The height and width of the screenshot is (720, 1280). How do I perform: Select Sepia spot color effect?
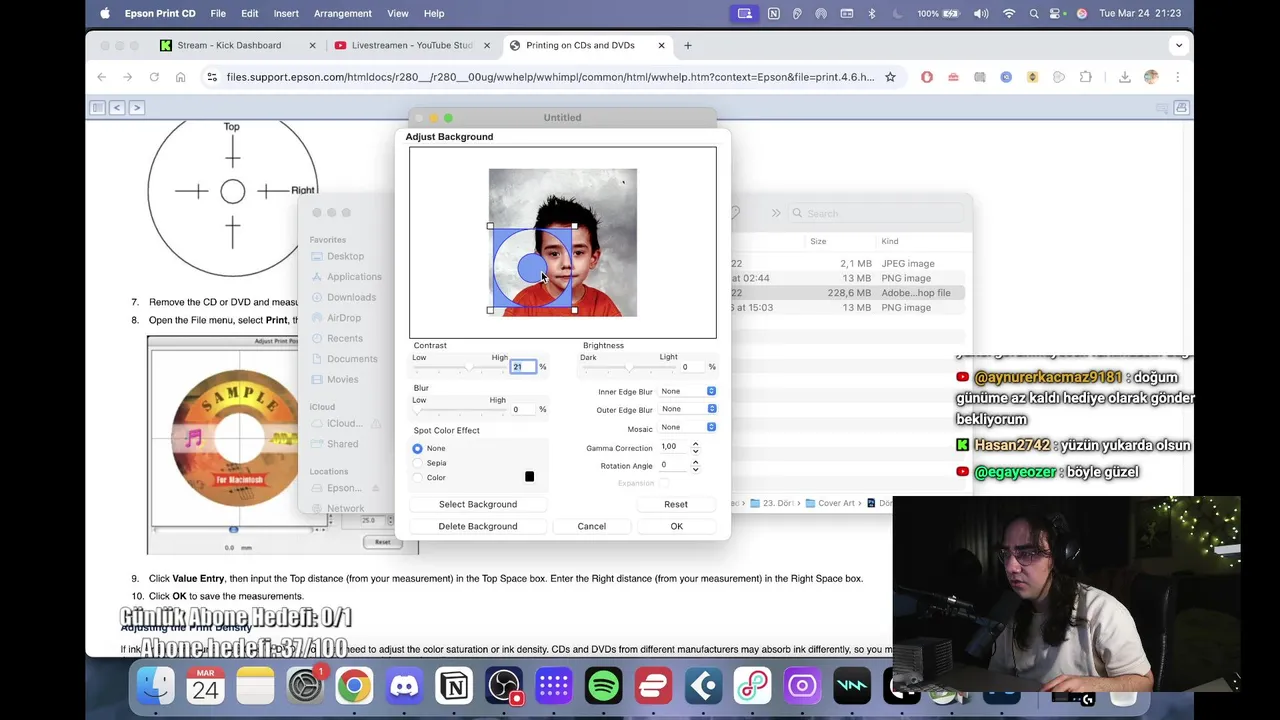point(418,463)
